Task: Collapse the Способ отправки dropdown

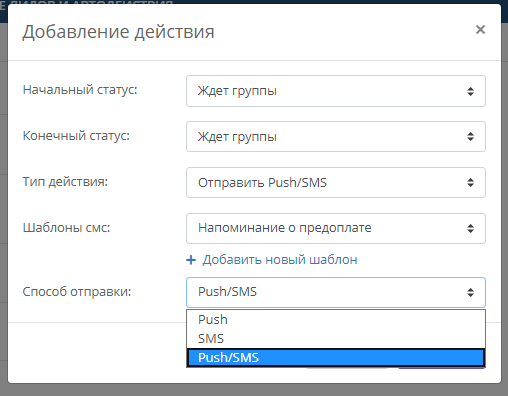Action: [x=336, y=292]
